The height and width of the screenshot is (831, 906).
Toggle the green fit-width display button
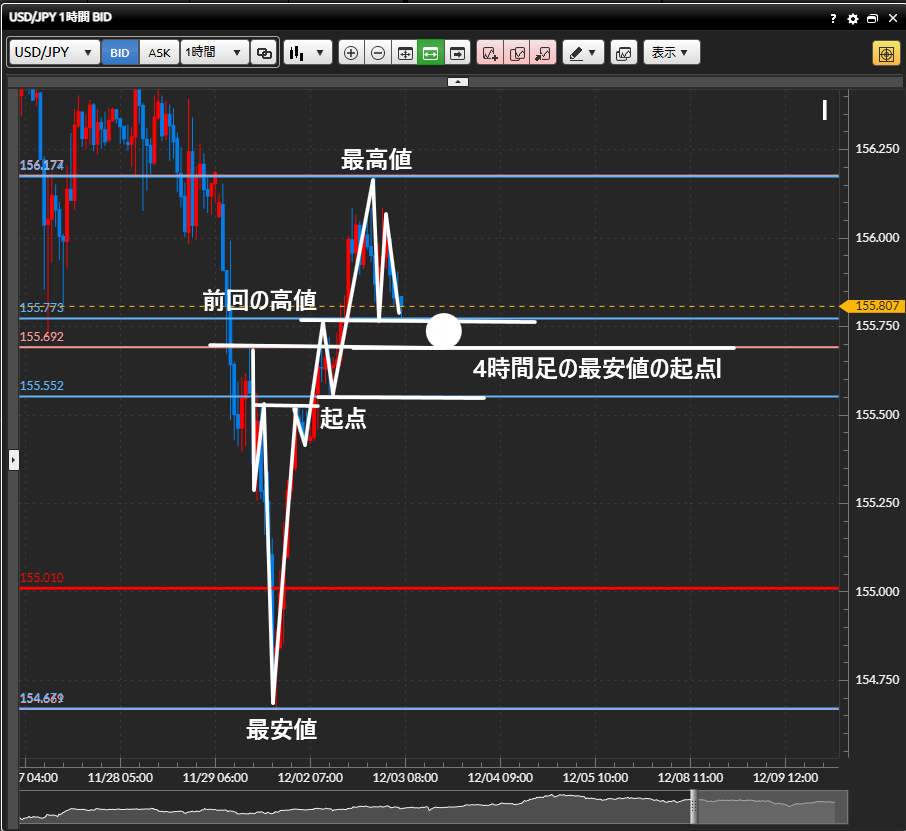pyautogui.click(x=431, y=53)
